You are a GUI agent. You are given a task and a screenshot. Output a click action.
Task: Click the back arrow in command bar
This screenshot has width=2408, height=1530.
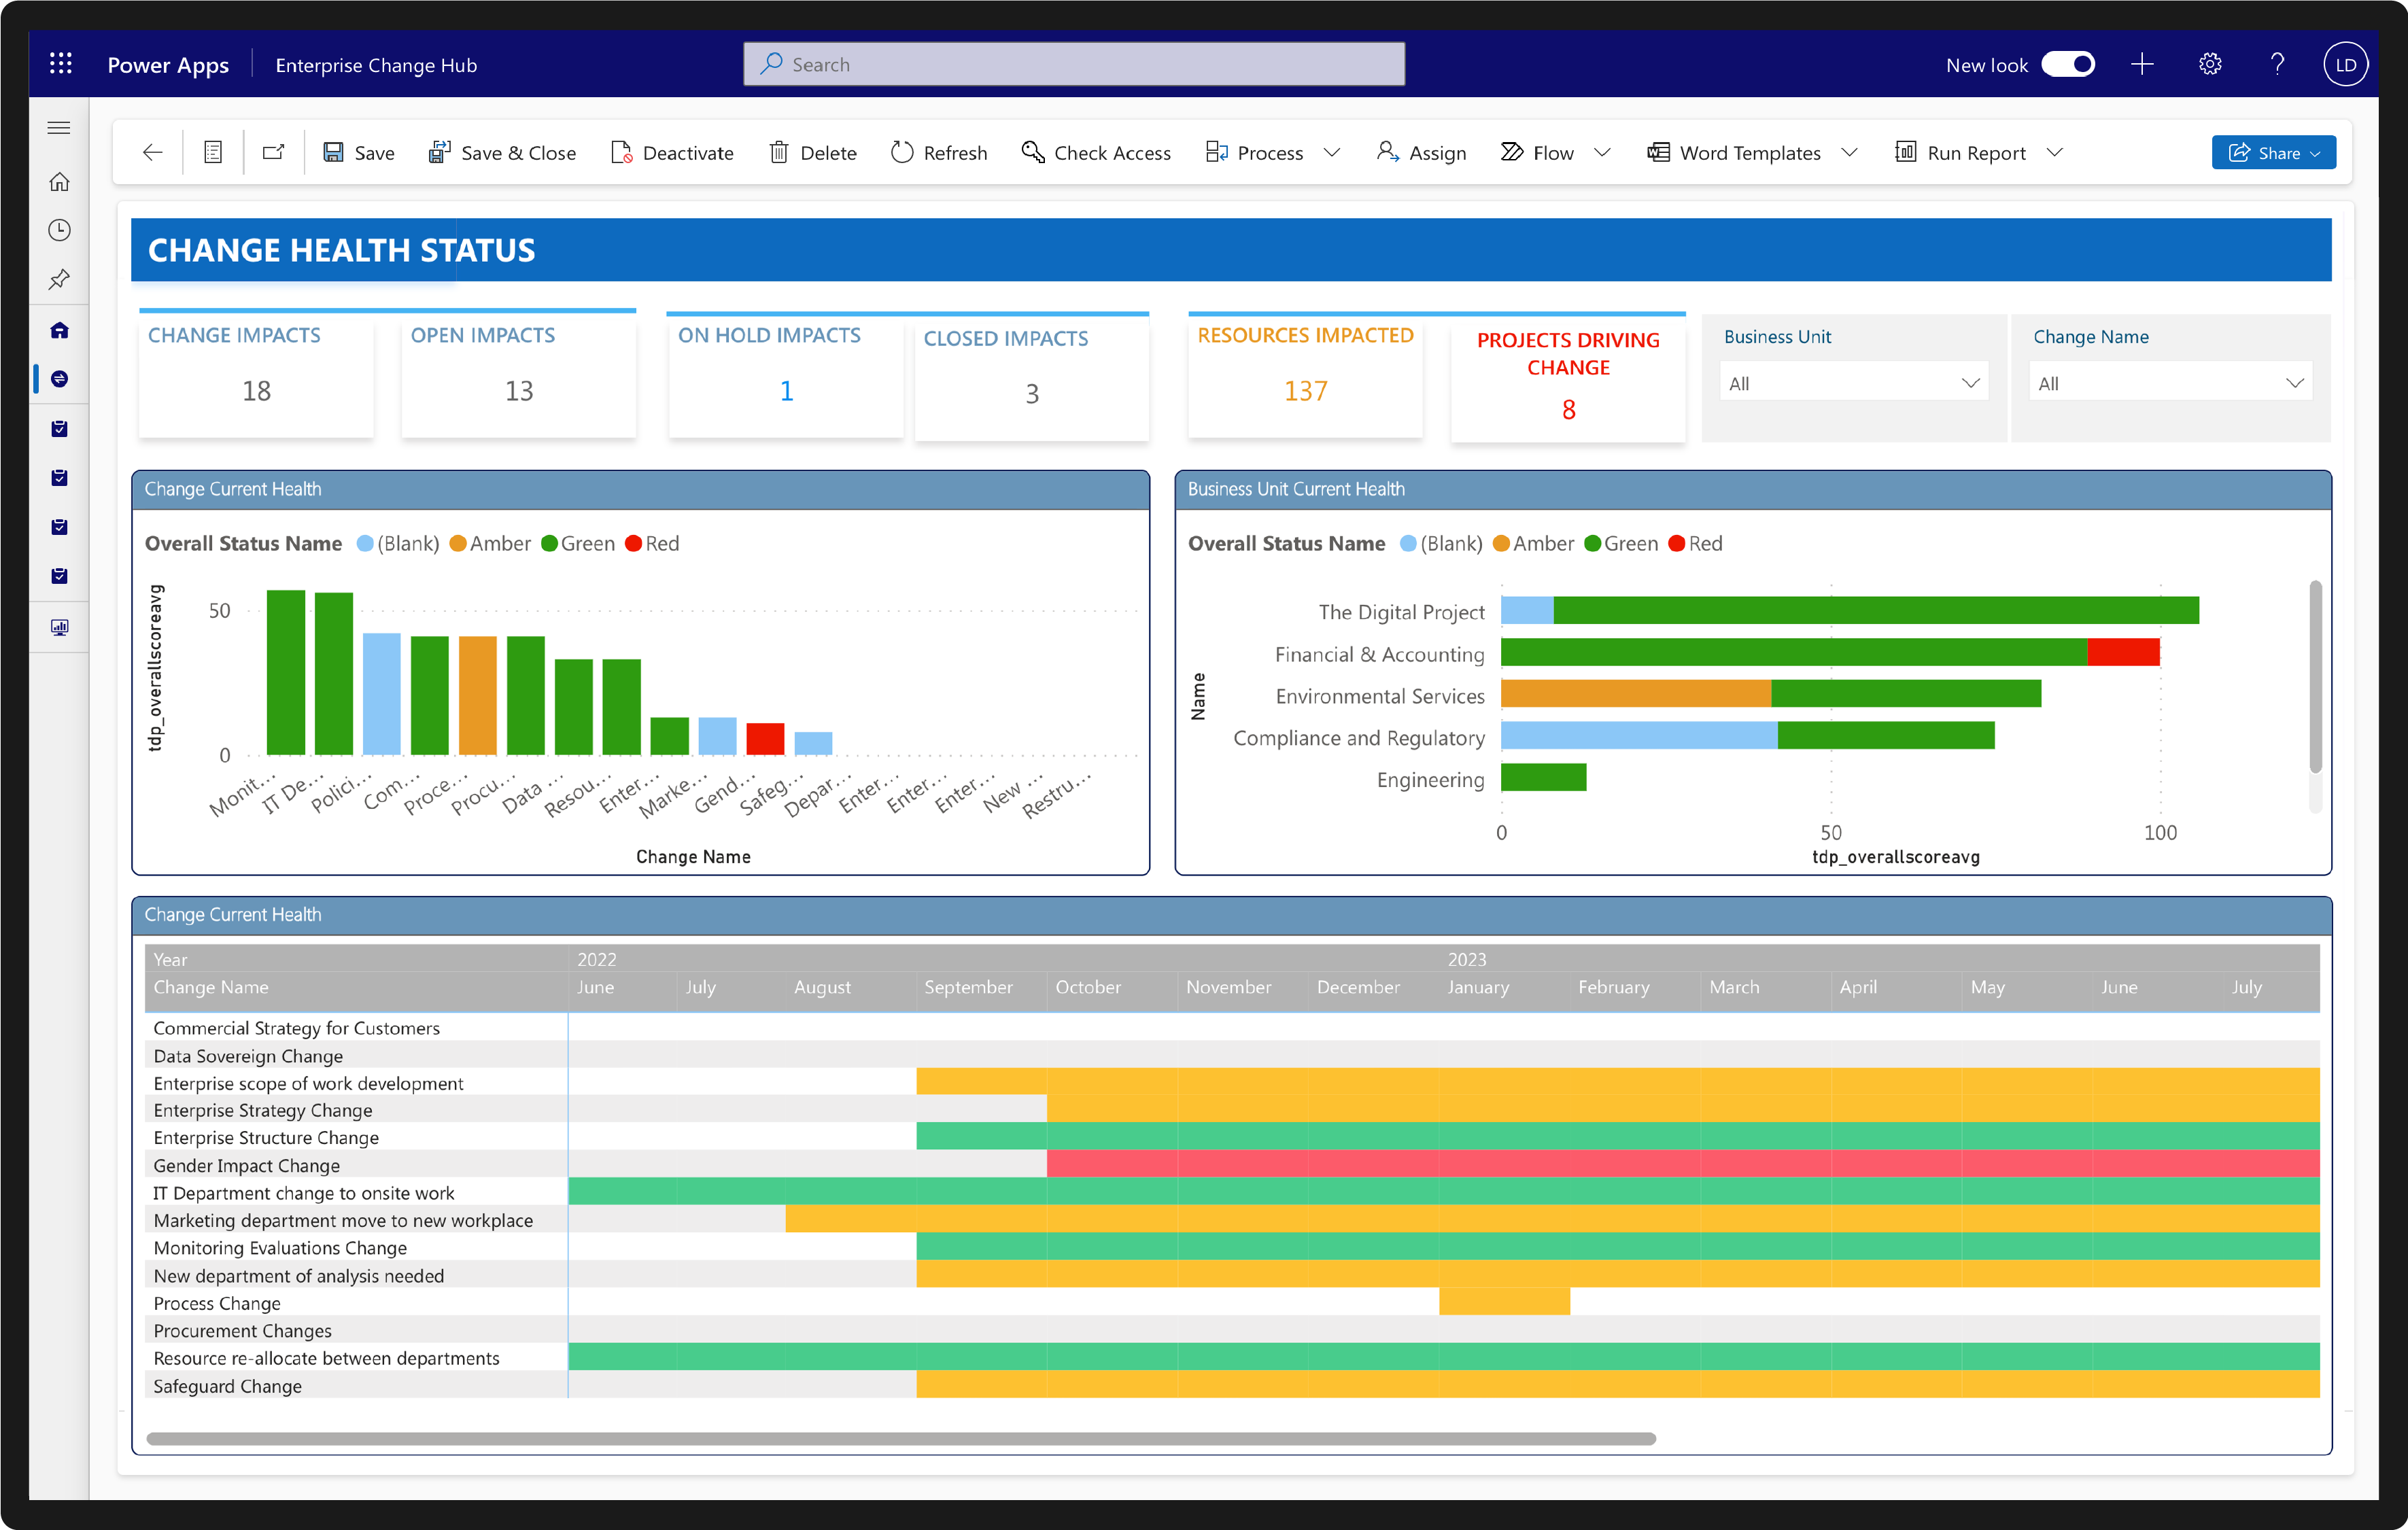[x=153, y=152]
